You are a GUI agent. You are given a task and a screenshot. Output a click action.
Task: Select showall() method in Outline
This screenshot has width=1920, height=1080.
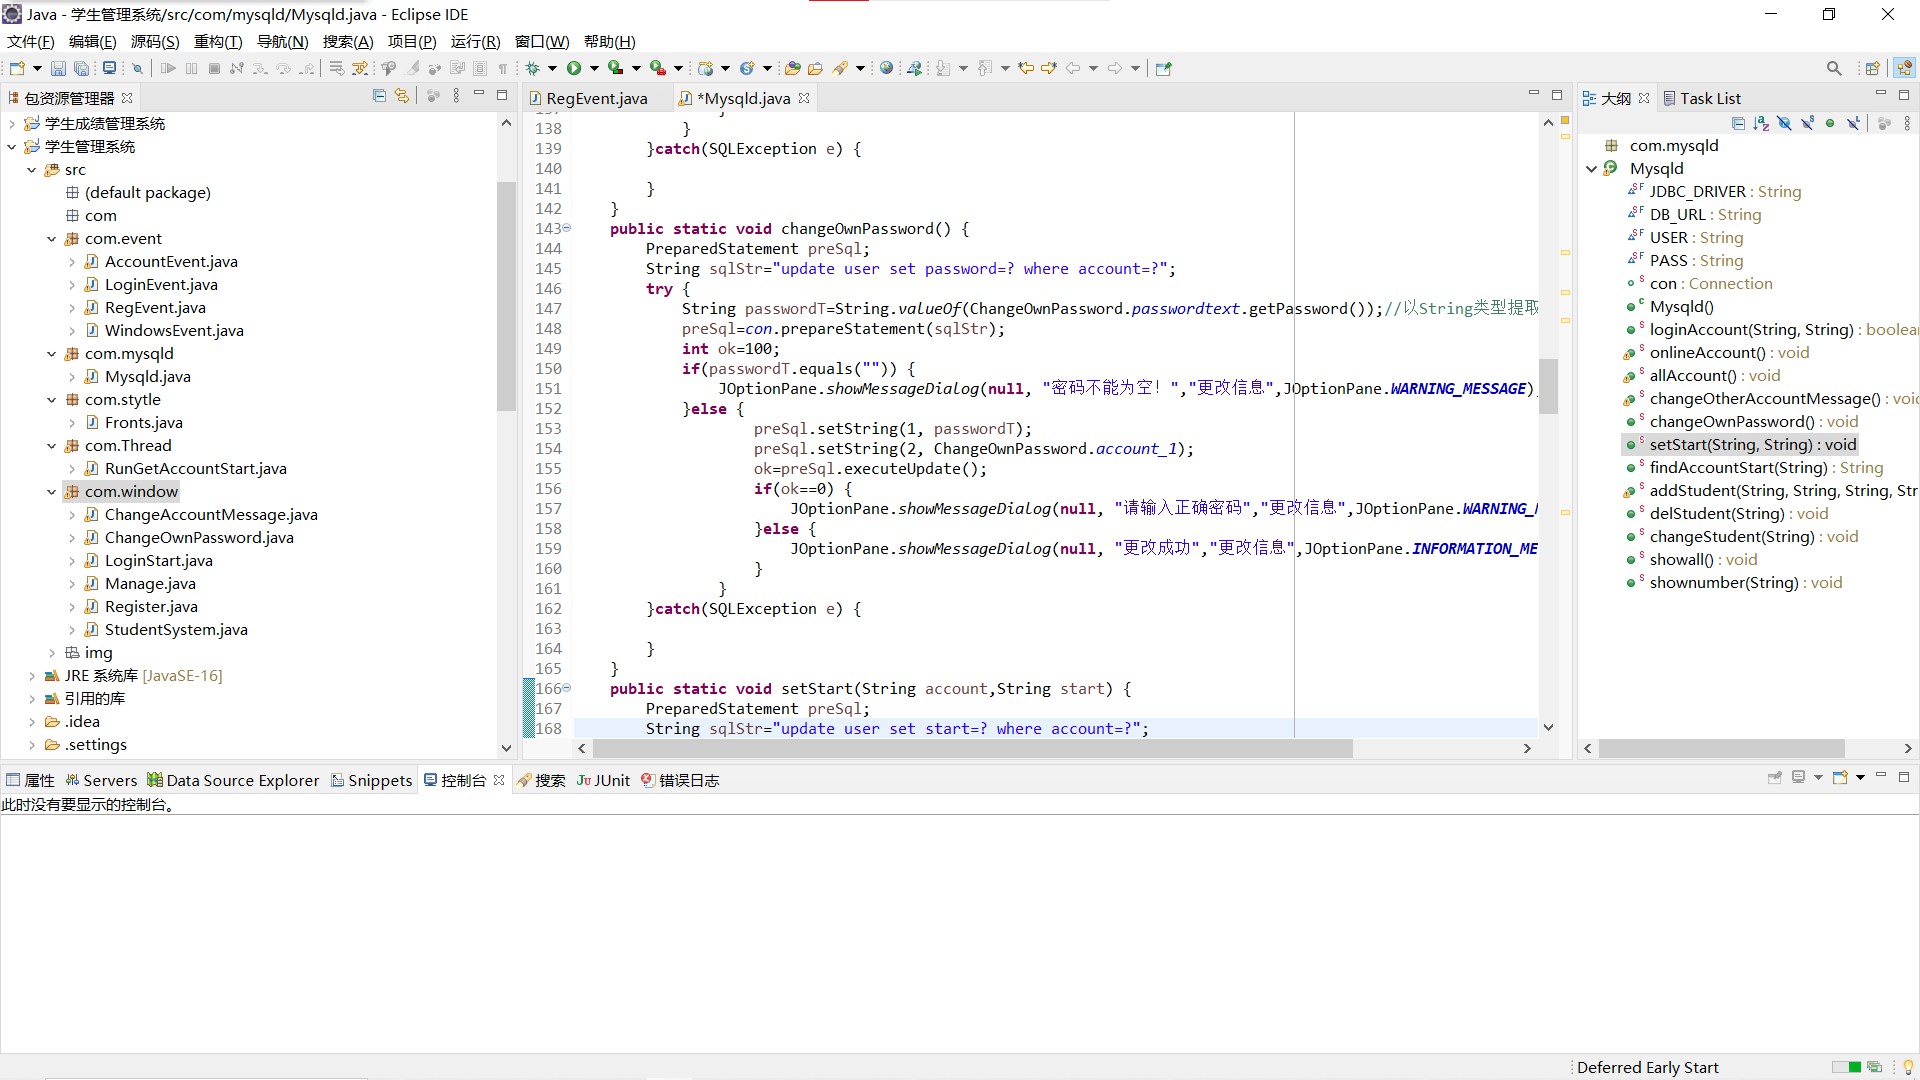(1702, 560)
